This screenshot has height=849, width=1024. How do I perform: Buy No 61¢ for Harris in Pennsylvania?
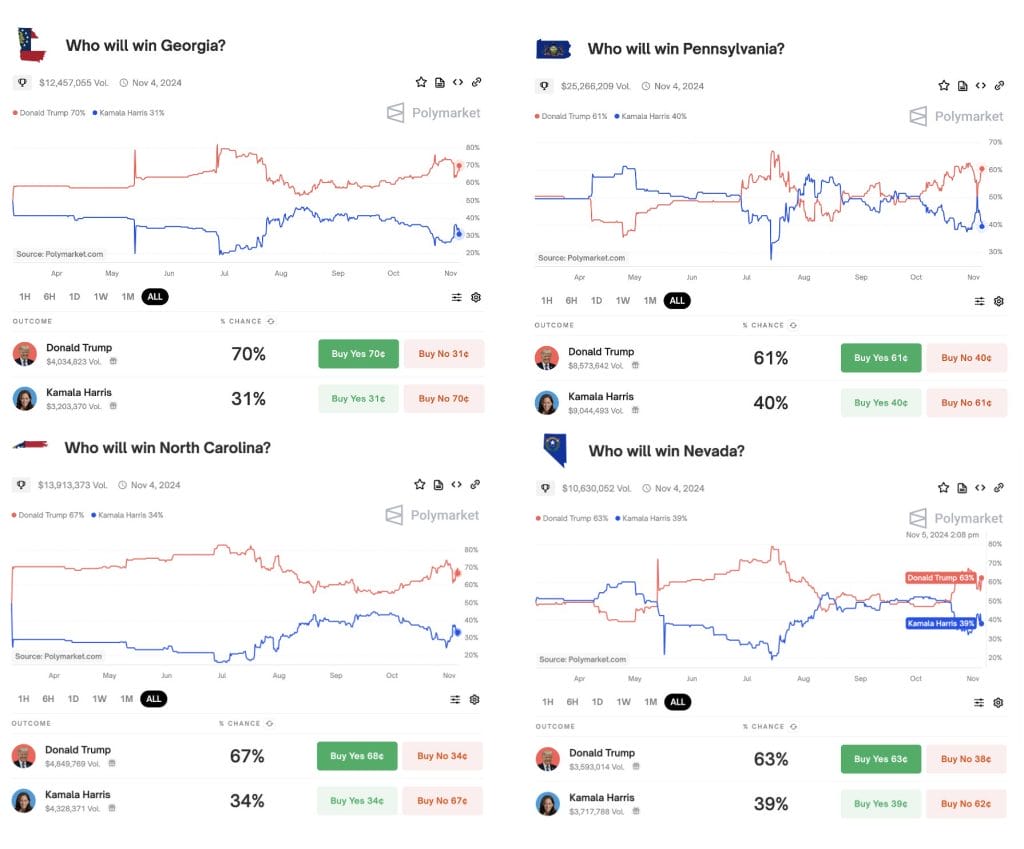(x=967, y=403)
